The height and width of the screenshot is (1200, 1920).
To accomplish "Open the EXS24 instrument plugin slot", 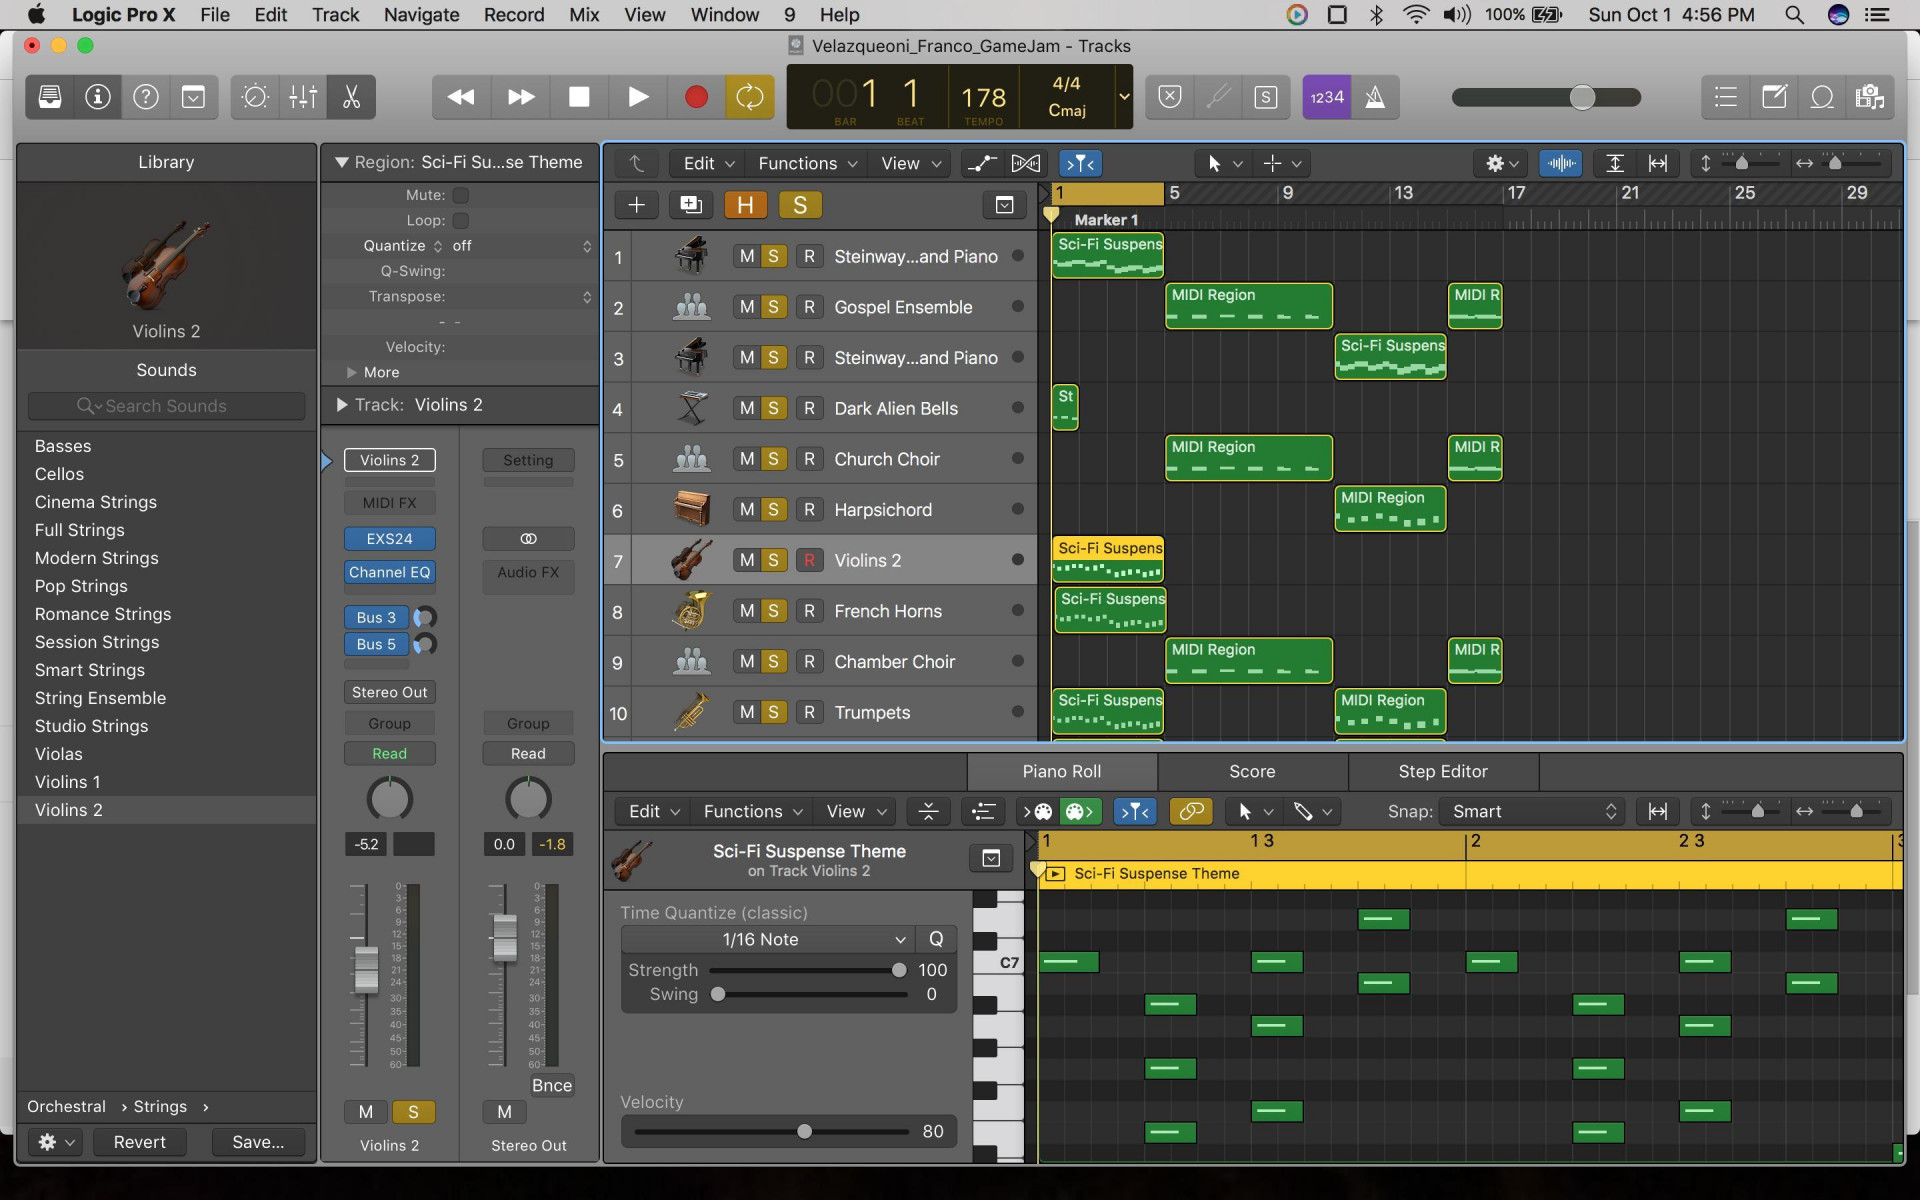I will 389,539.
